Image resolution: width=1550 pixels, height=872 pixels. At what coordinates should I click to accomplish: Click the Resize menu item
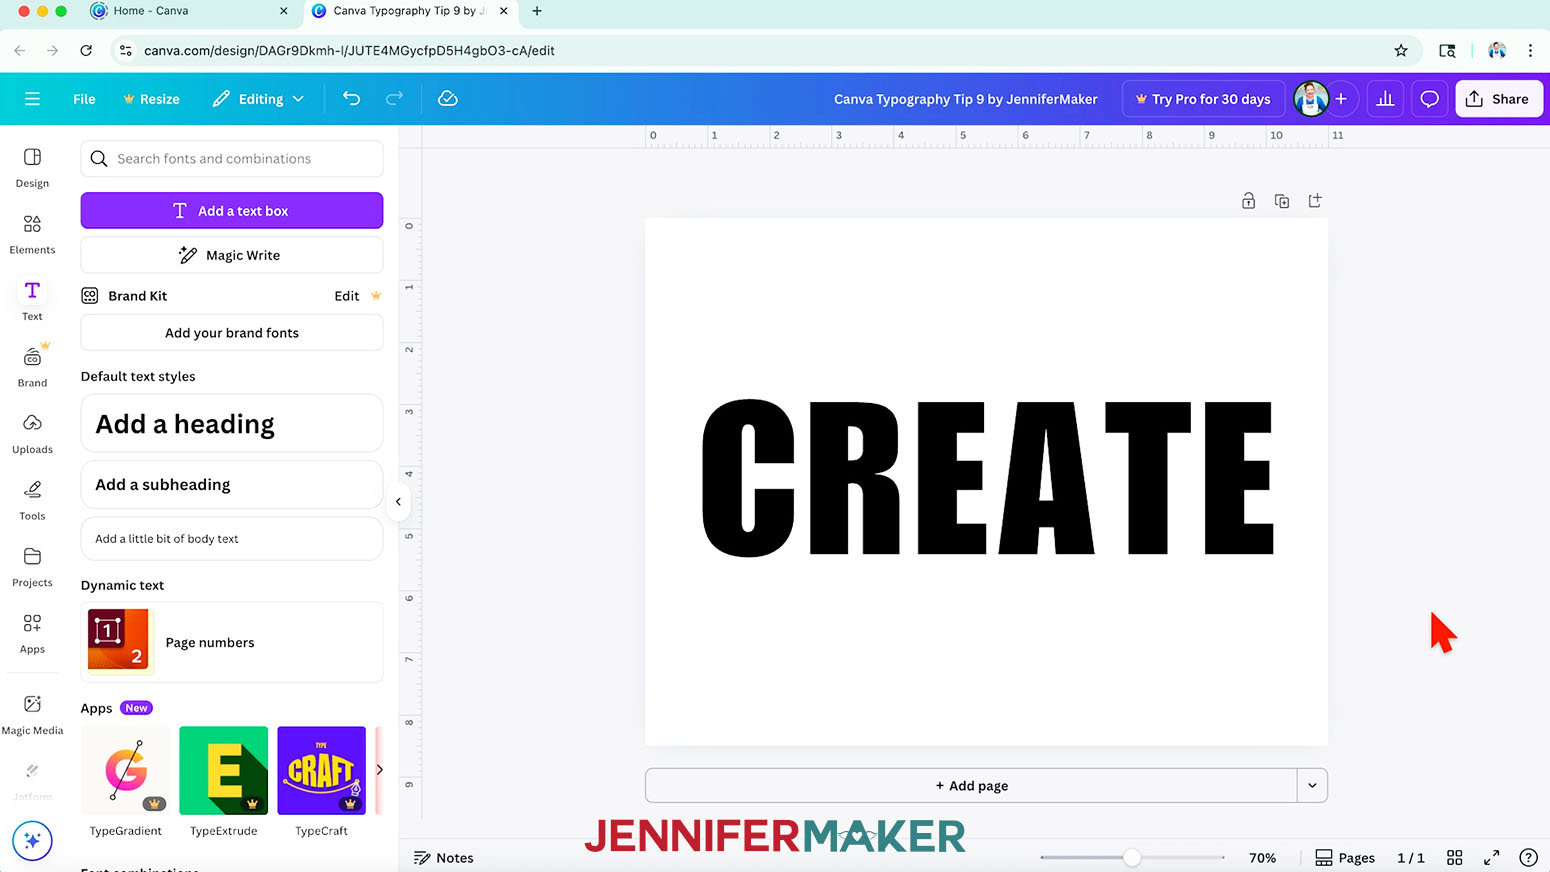coord(151,99)
